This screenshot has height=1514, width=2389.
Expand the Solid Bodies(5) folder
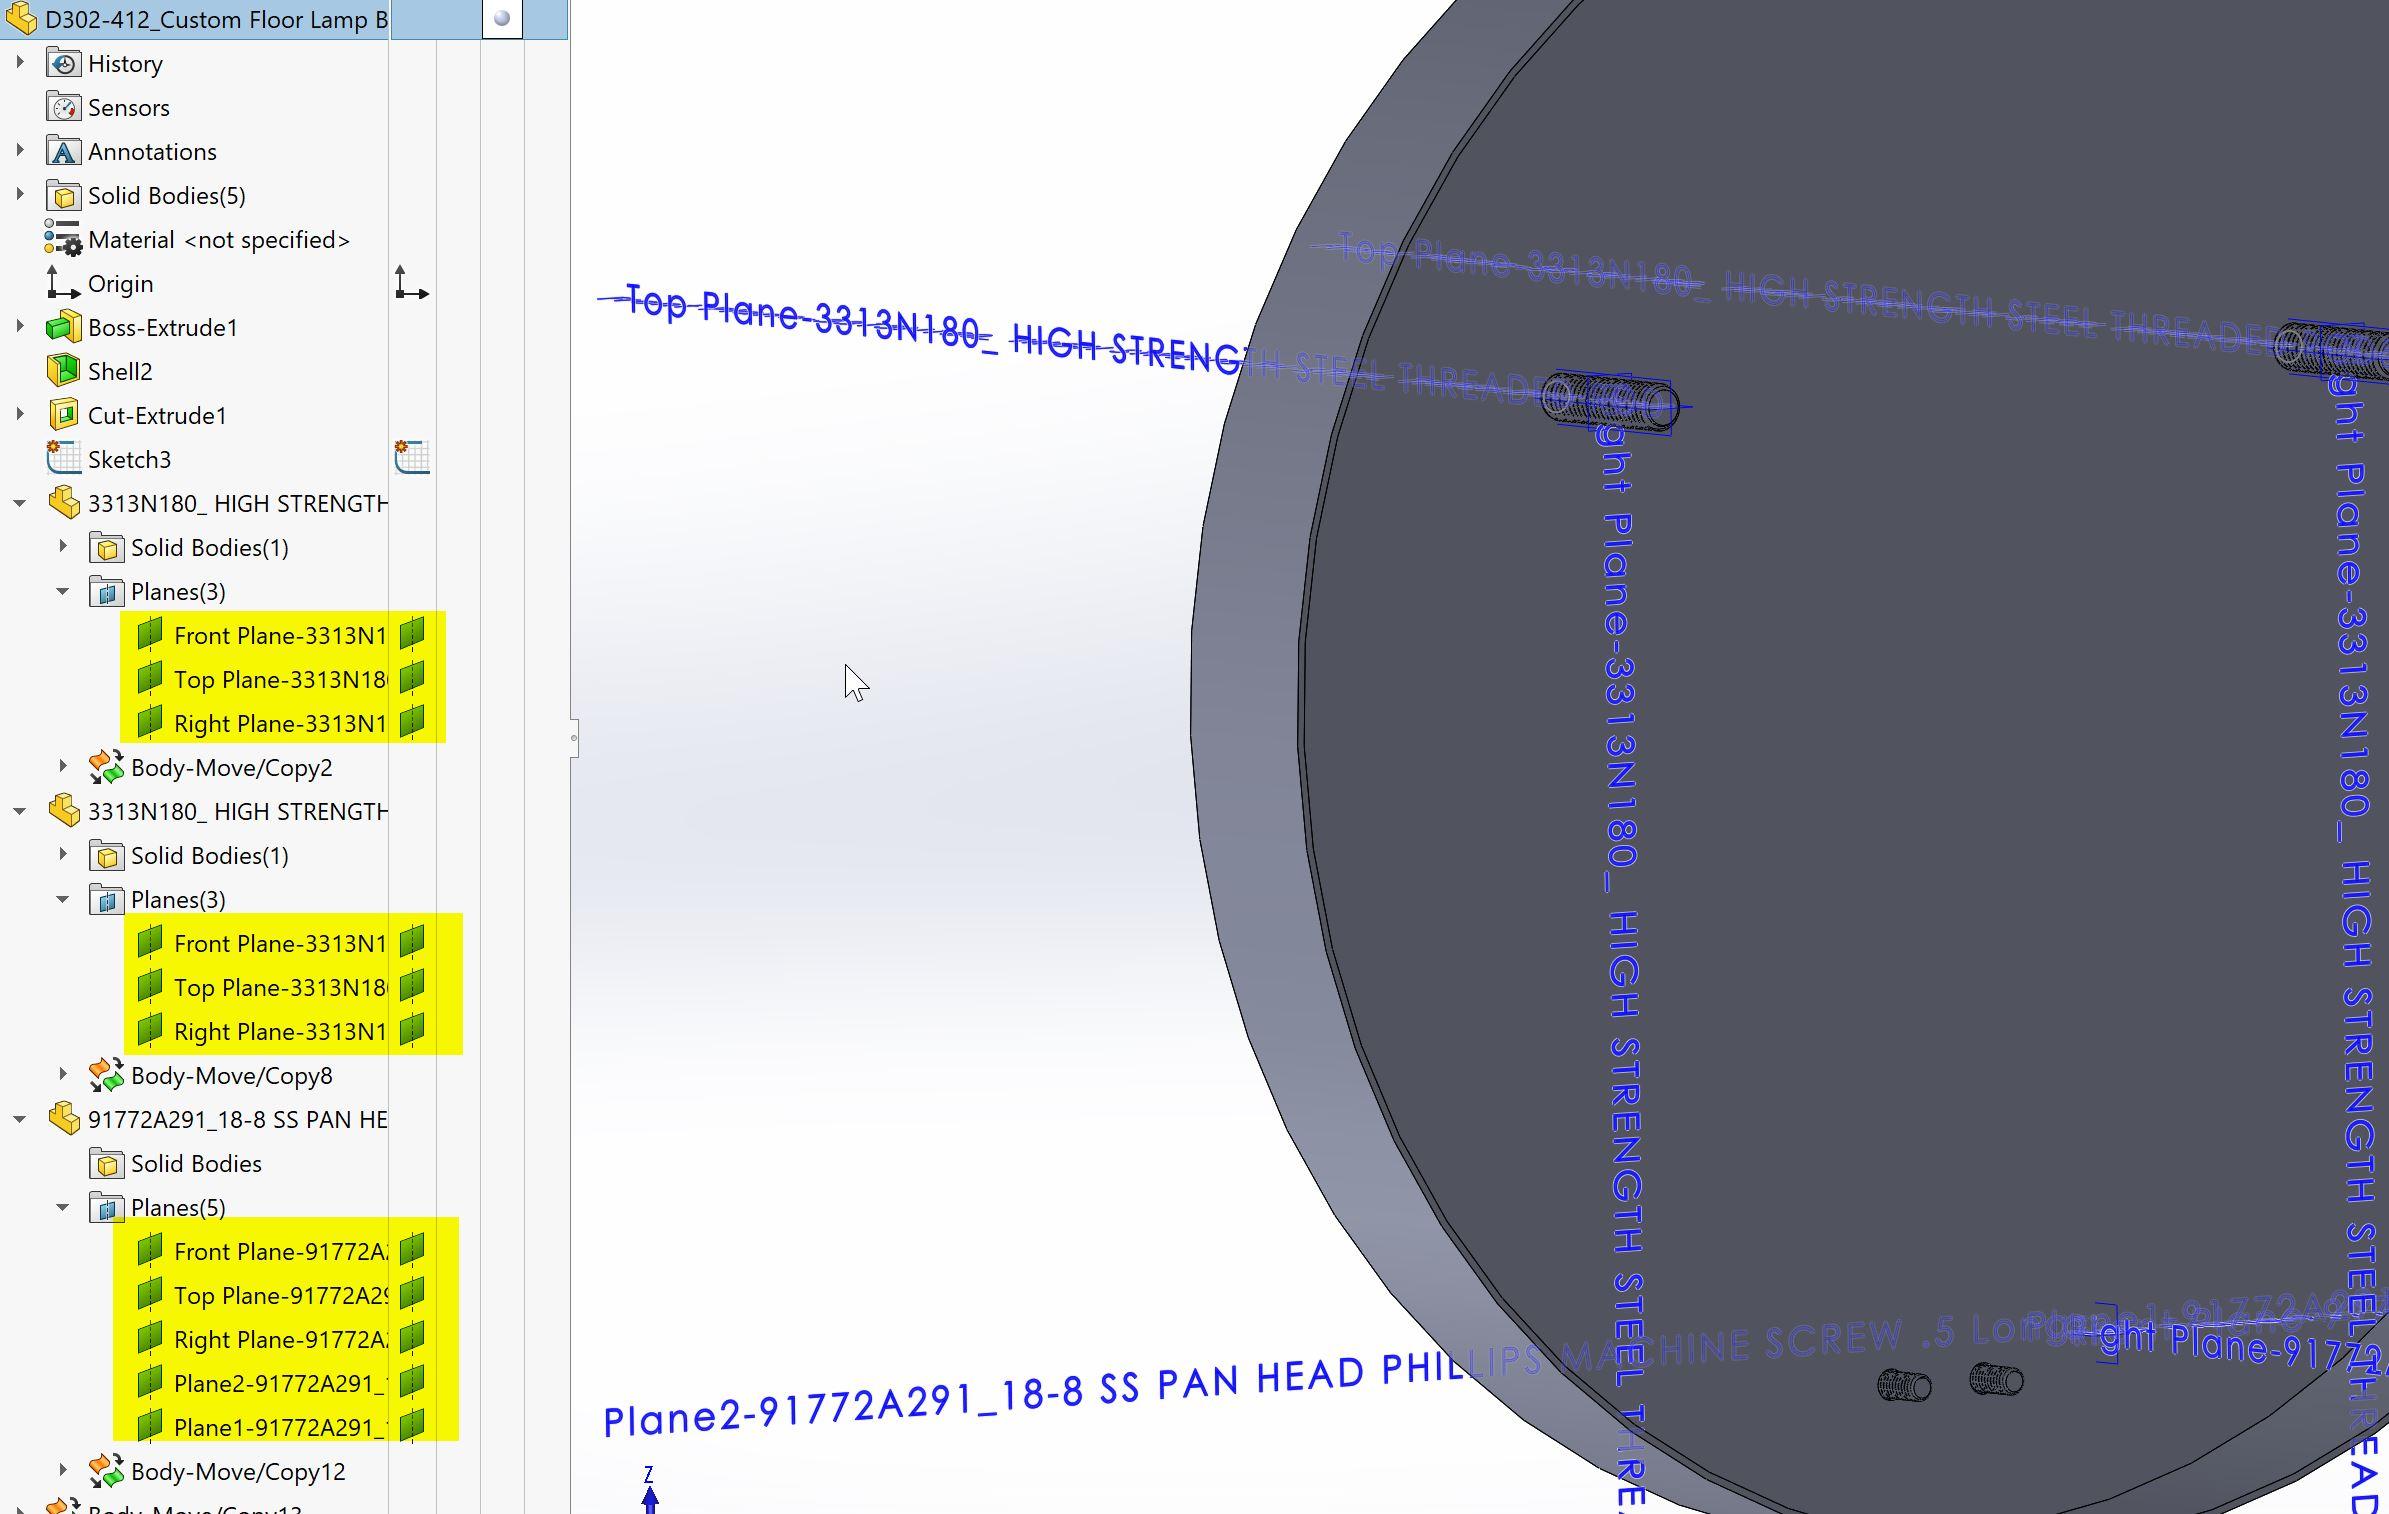(x=19, y=195)
